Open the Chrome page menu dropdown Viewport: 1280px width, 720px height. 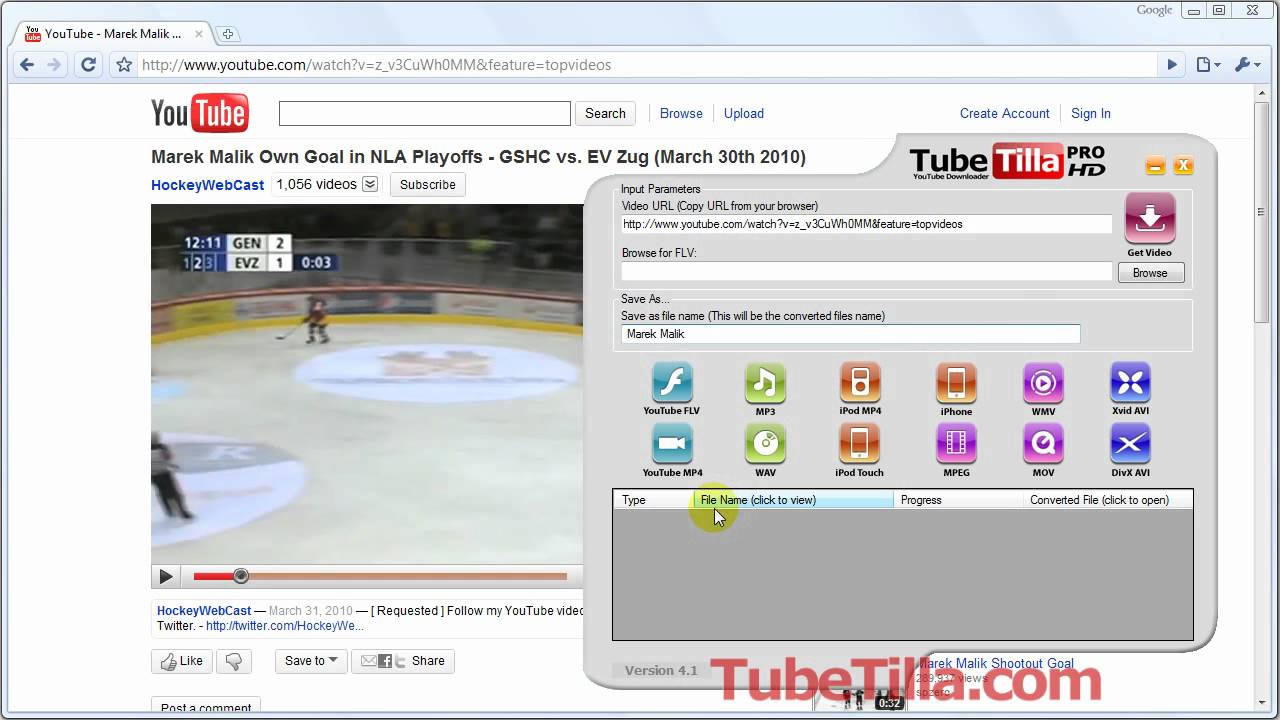pyautogui.click(x=1209, y=65)
